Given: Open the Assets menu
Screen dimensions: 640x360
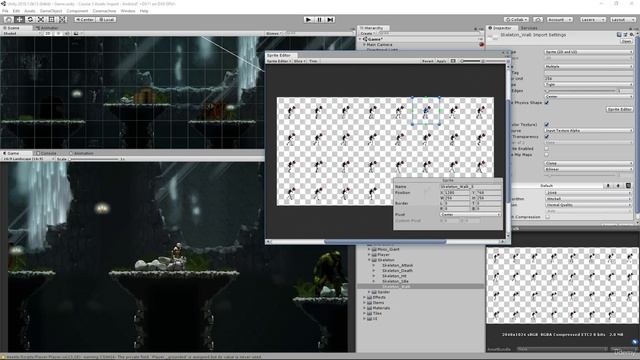Looking at the screenshot, I should (x=30, y=11).
